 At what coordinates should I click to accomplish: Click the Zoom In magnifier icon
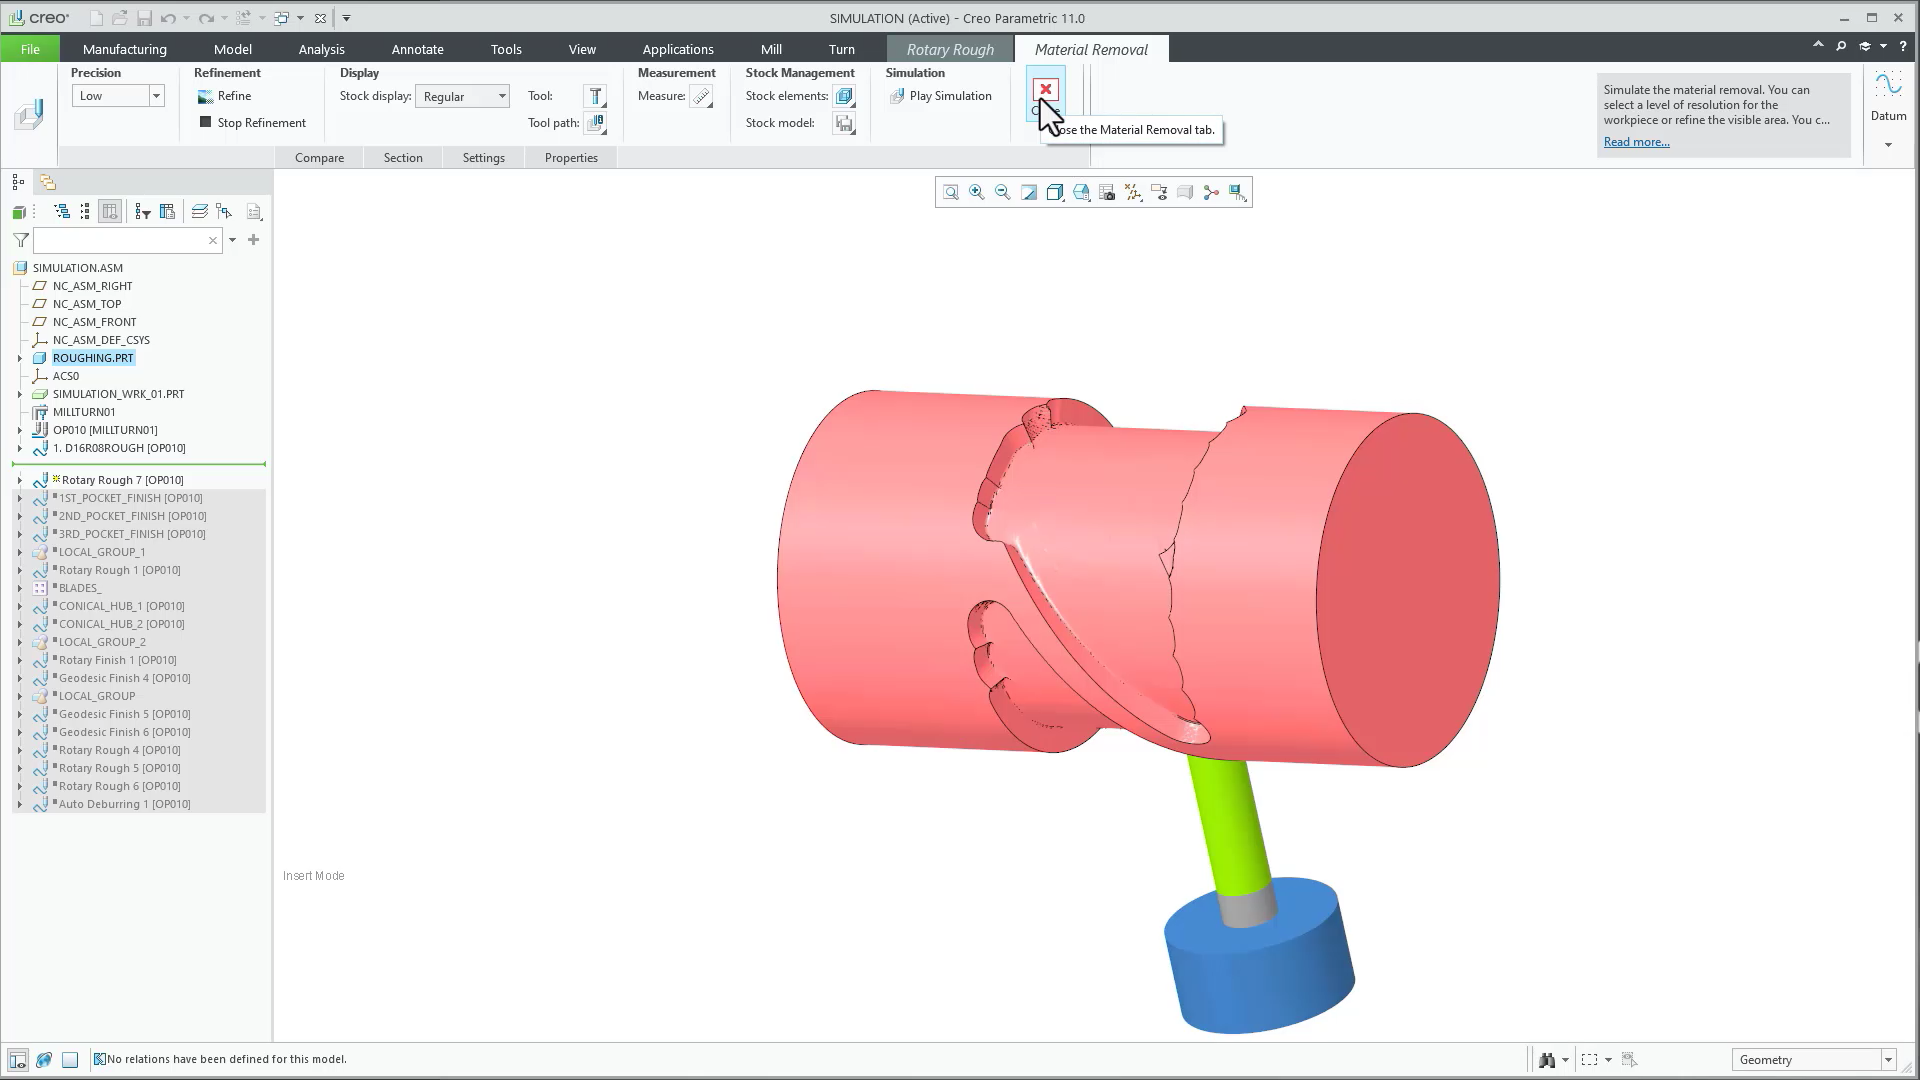(x=976, y=192)
